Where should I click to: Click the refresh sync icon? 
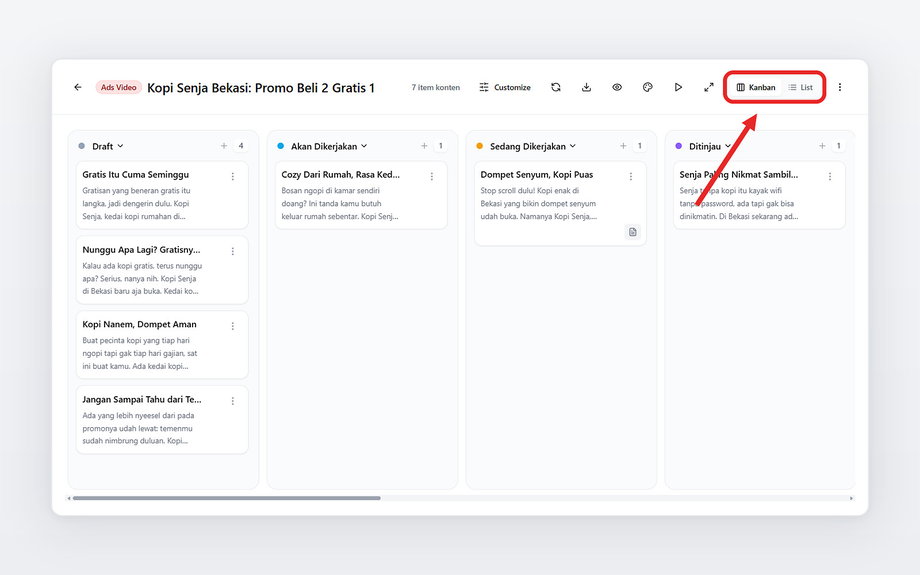[x=556, y=87]
